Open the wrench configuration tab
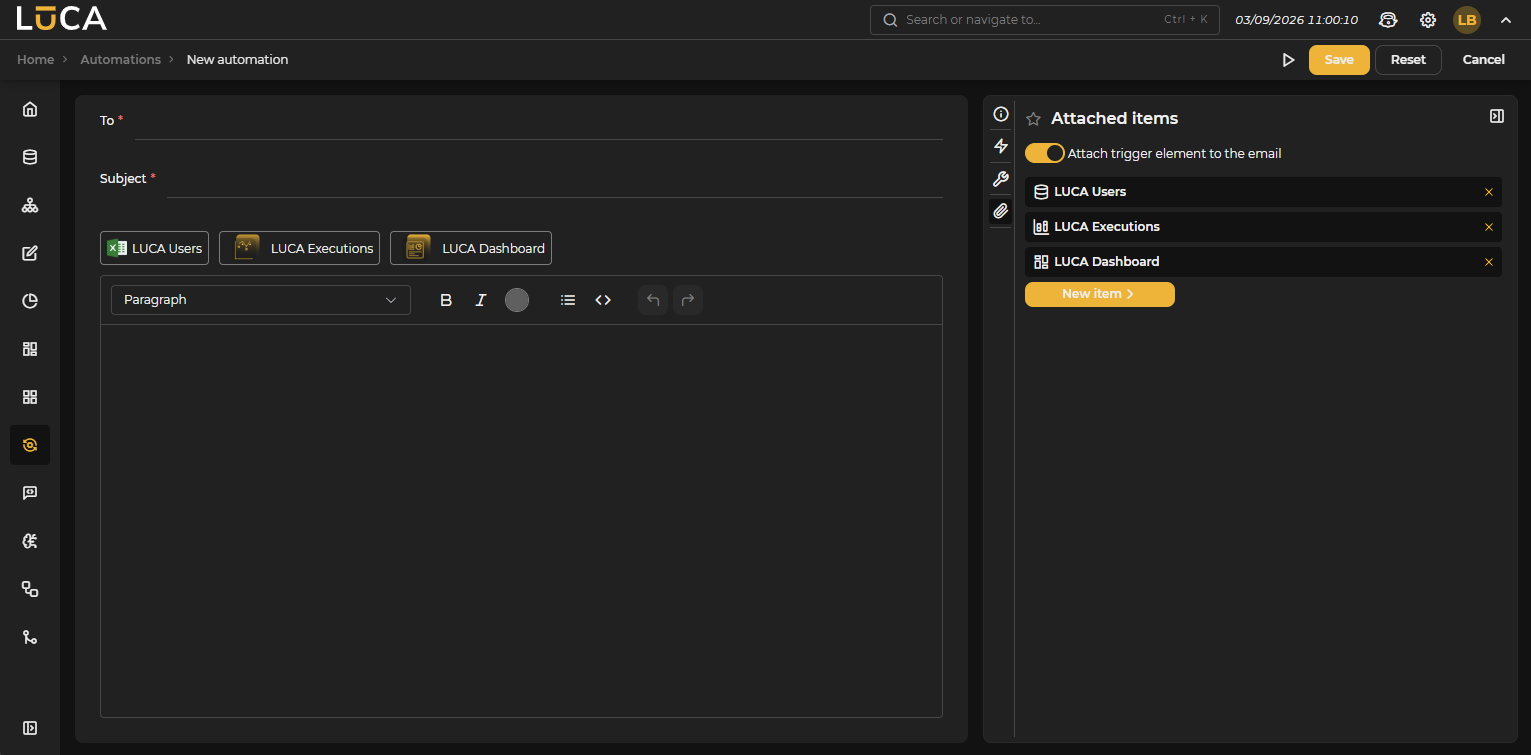This screenshot has height=755, width=1531. click(1001, 179)
